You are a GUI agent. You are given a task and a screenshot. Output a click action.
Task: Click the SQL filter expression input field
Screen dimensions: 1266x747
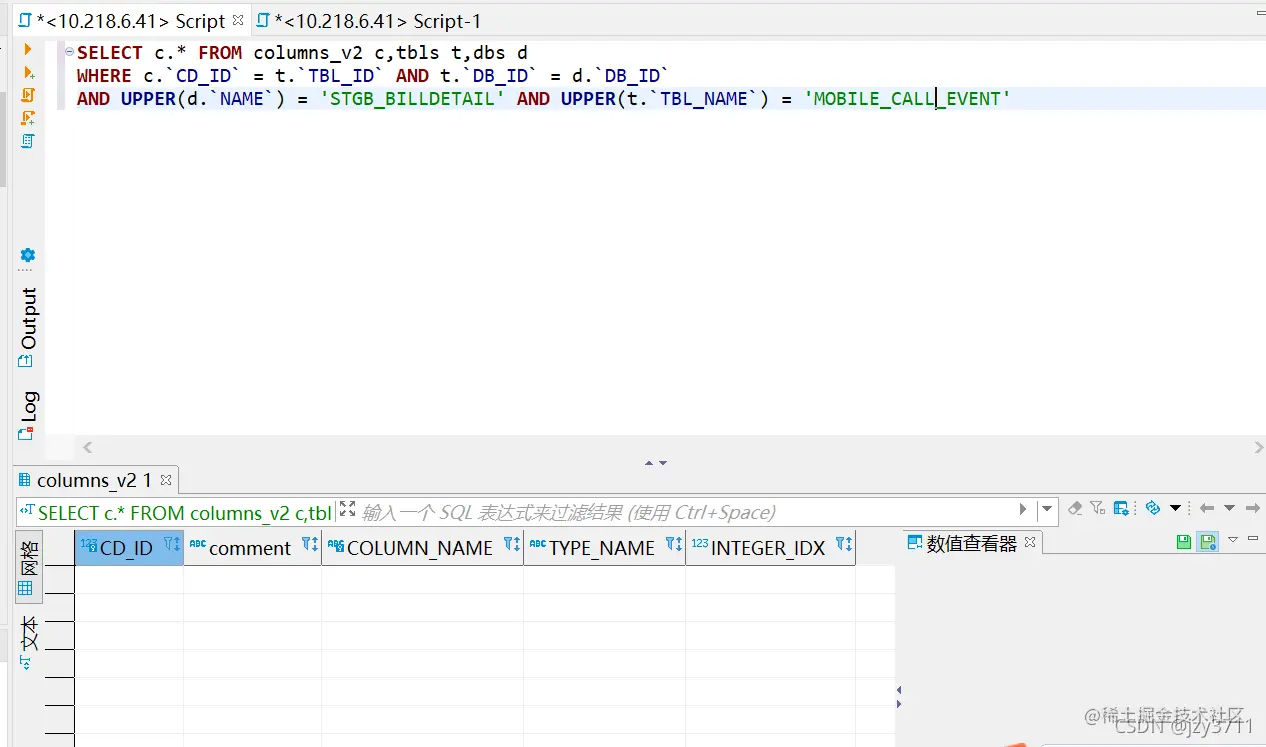tap(685, 512)
